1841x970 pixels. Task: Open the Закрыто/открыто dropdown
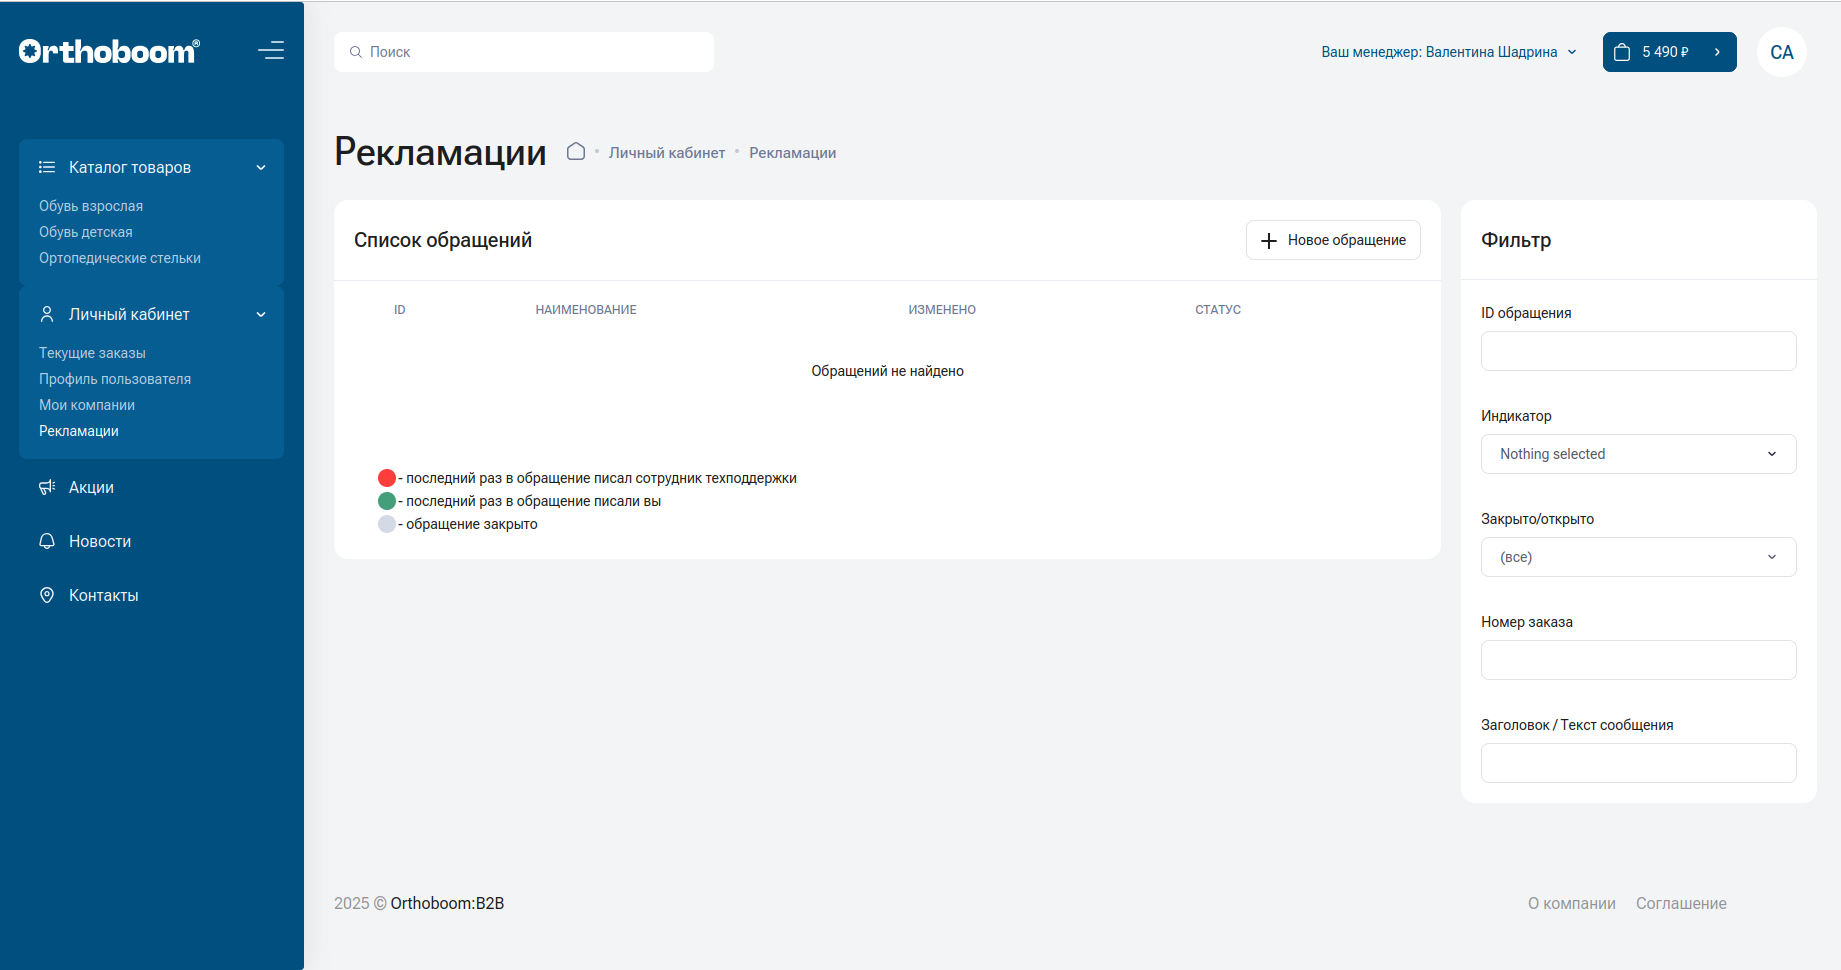coord(1638,557)
